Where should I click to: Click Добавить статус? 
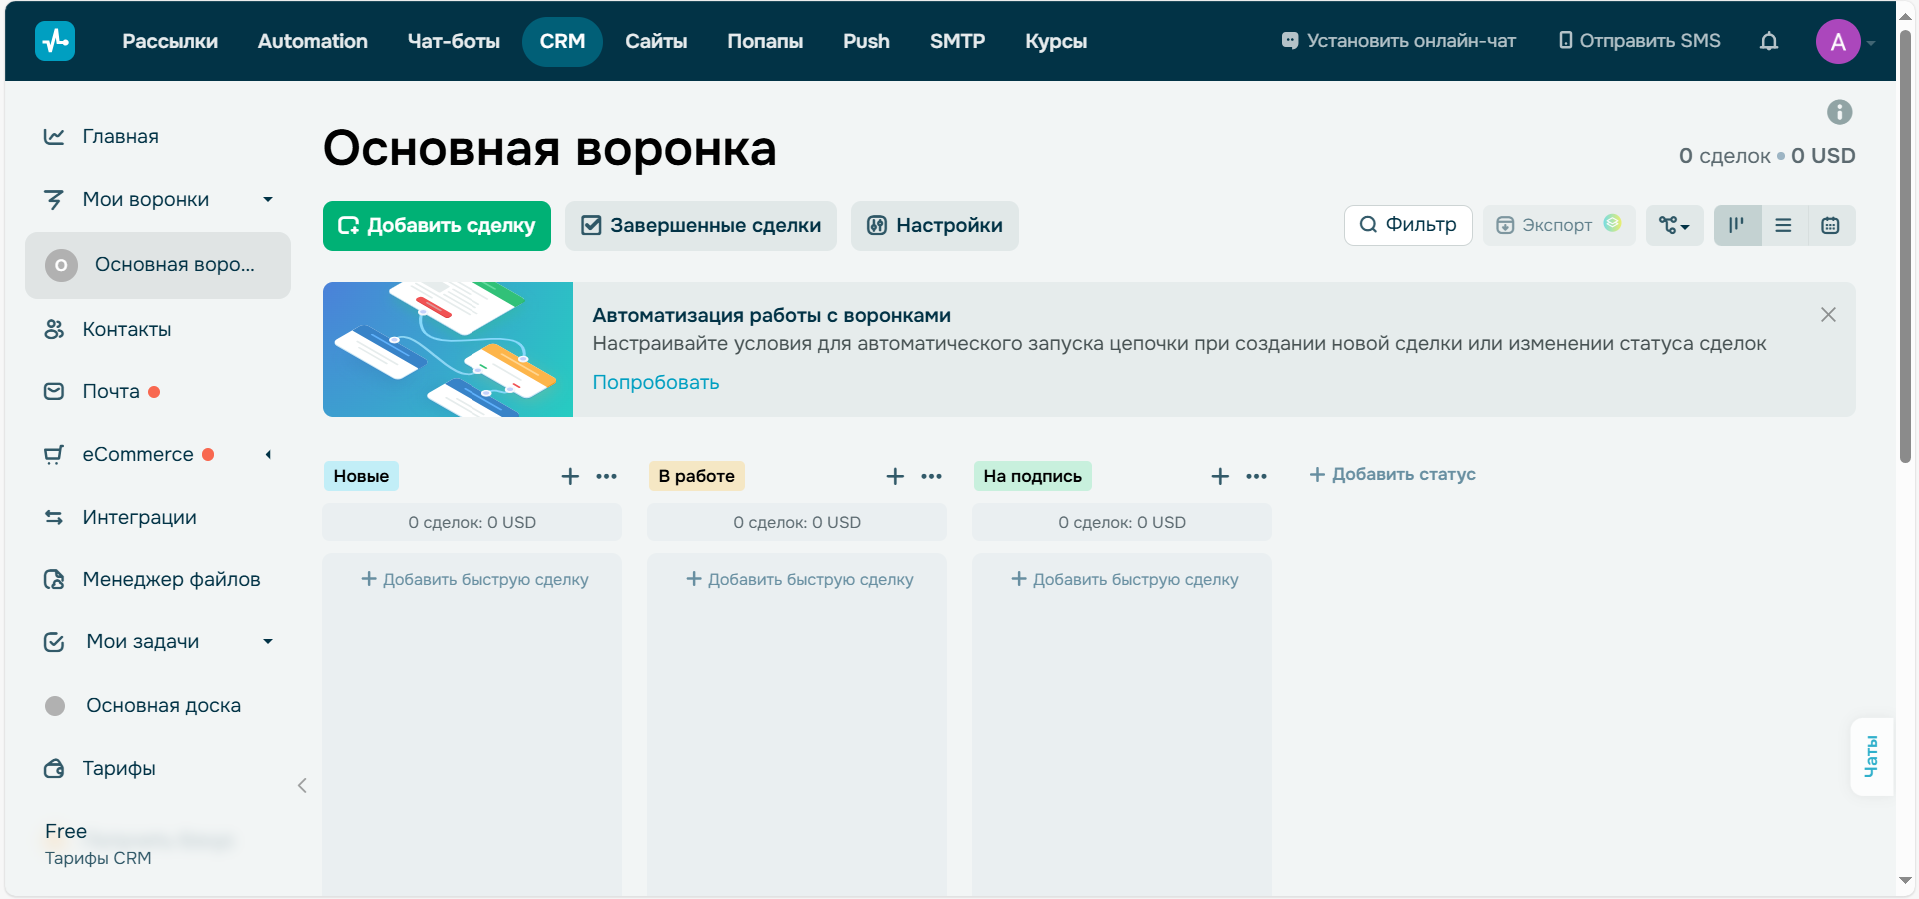coord(1393,474)
